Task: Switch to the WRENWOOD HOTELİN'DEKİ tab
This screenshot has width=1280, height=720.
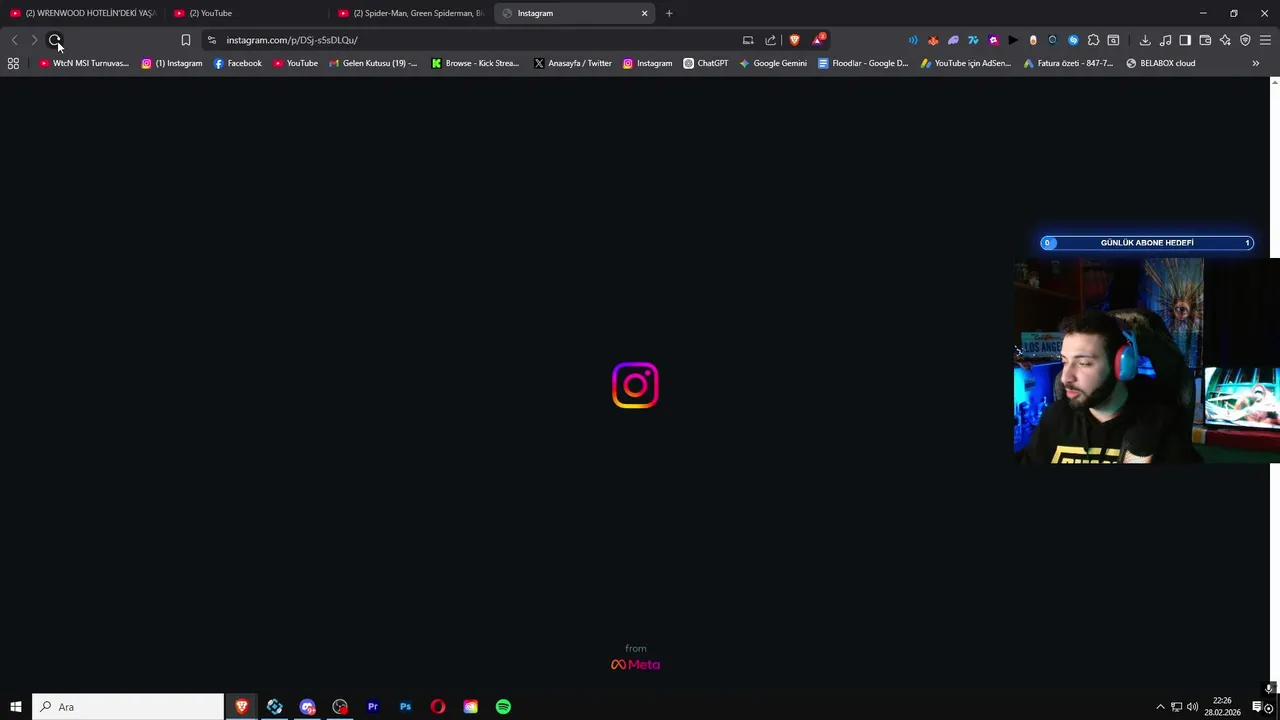Action: (83, 13)
